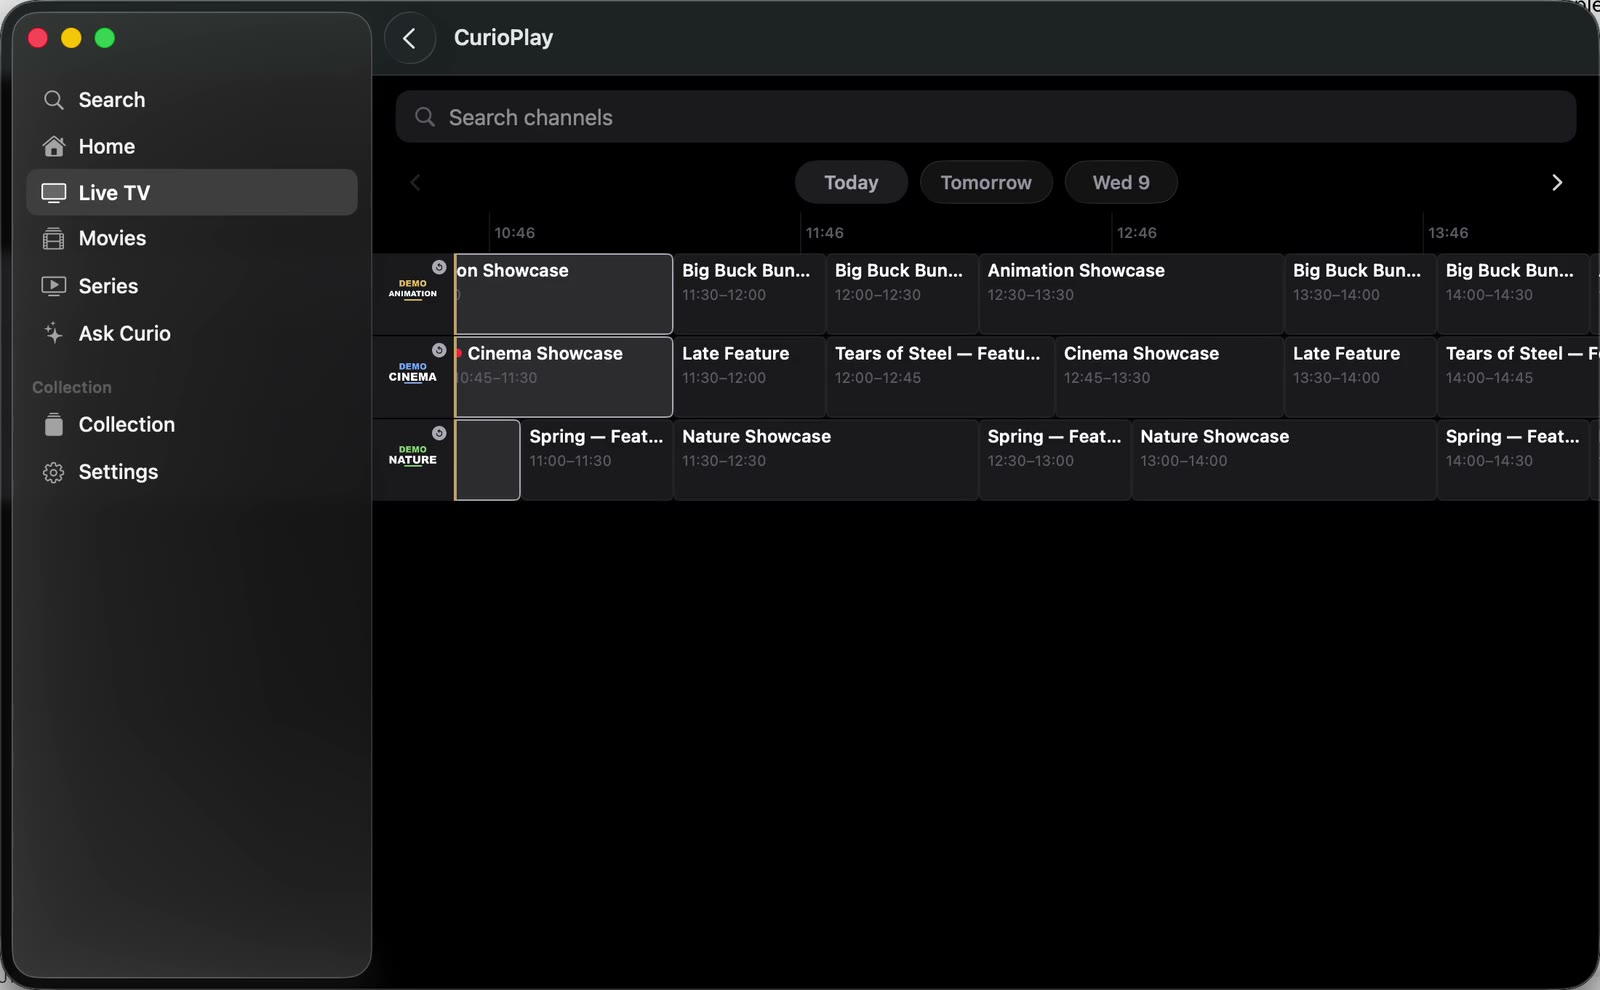
Task: Open Cinema Showcase at 12:45–13:30
Action: 1170,377
